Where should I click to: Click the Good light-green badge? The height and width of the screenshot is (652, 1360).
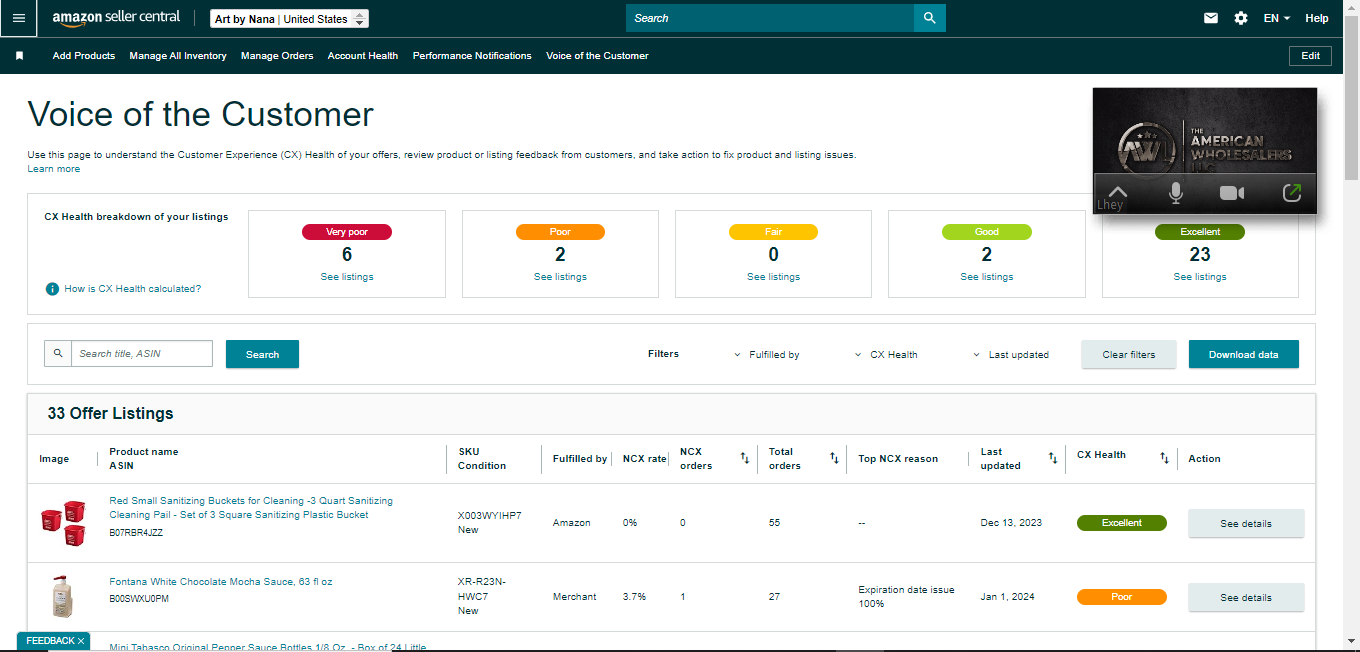click(987, 232)
